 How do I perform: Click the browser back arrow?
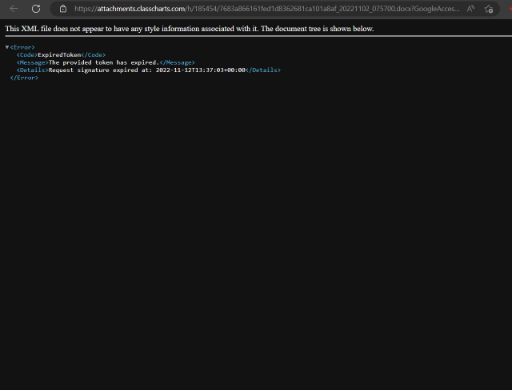(x=14, y=9)
